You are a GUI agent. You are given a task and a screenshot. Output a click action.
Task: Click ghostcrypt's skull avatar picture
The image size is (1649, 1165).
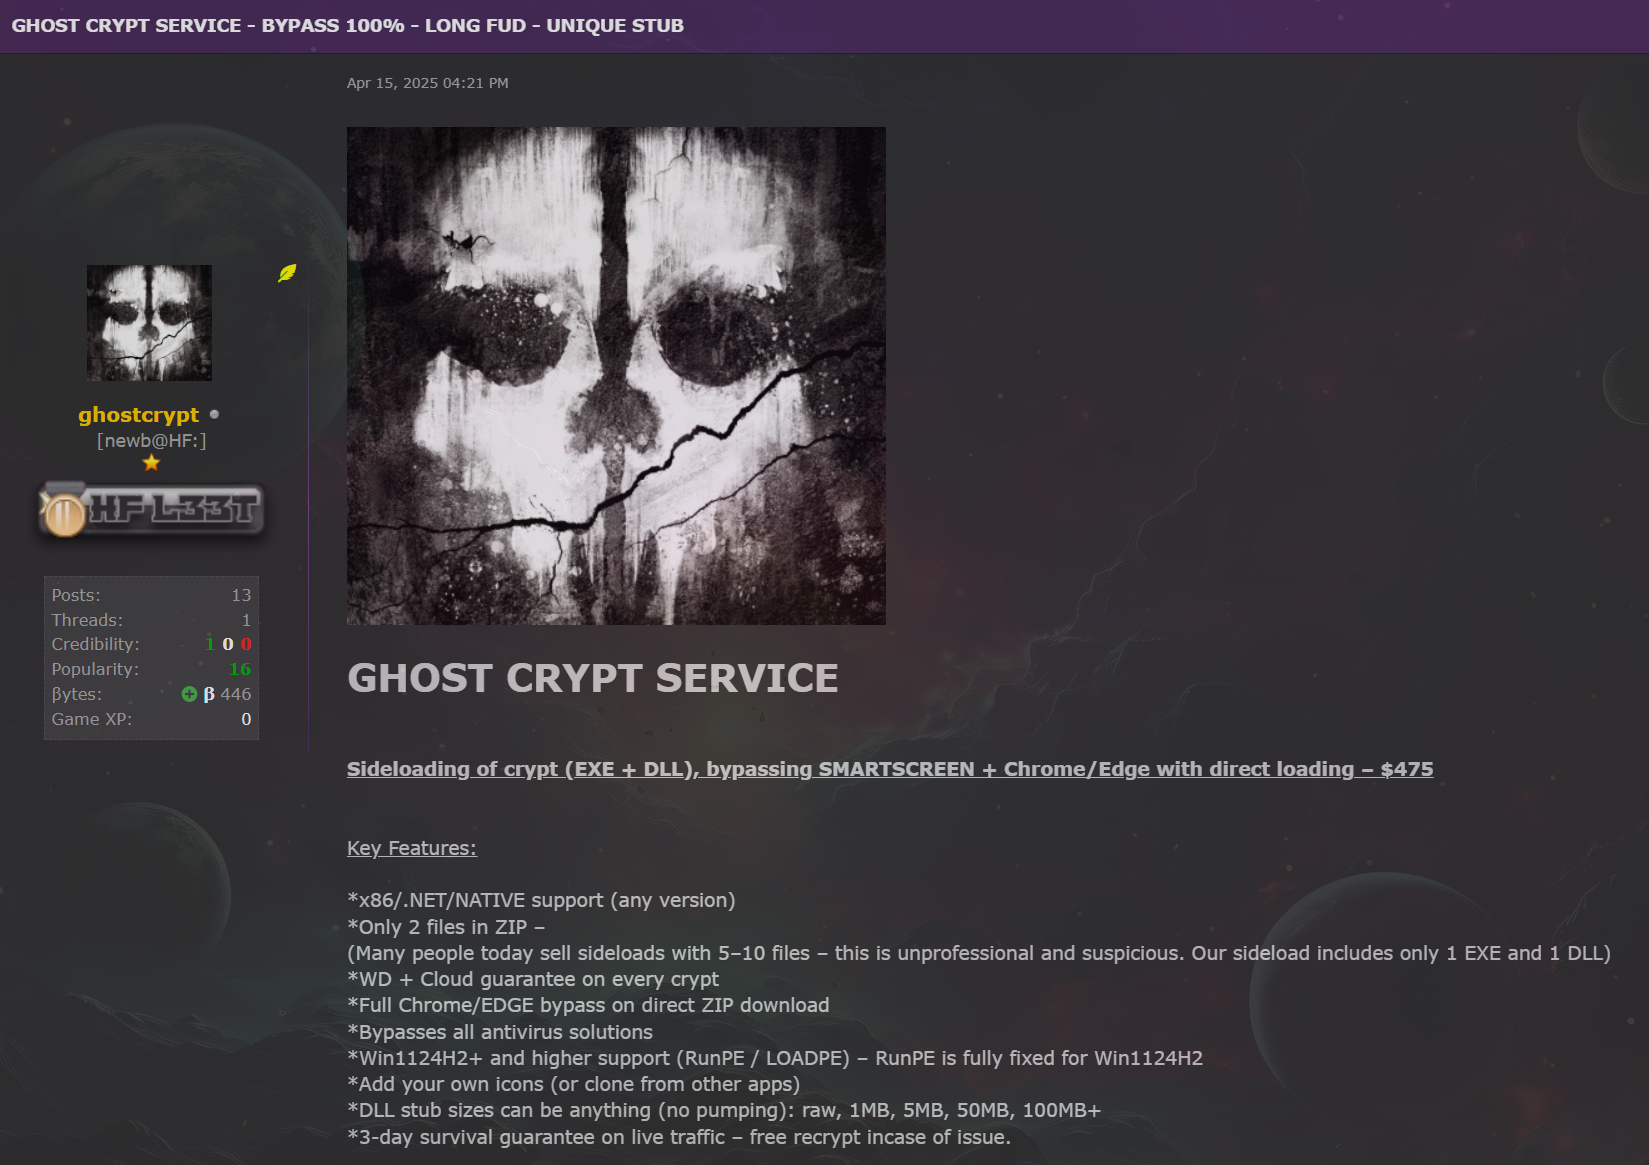(149, 322)
